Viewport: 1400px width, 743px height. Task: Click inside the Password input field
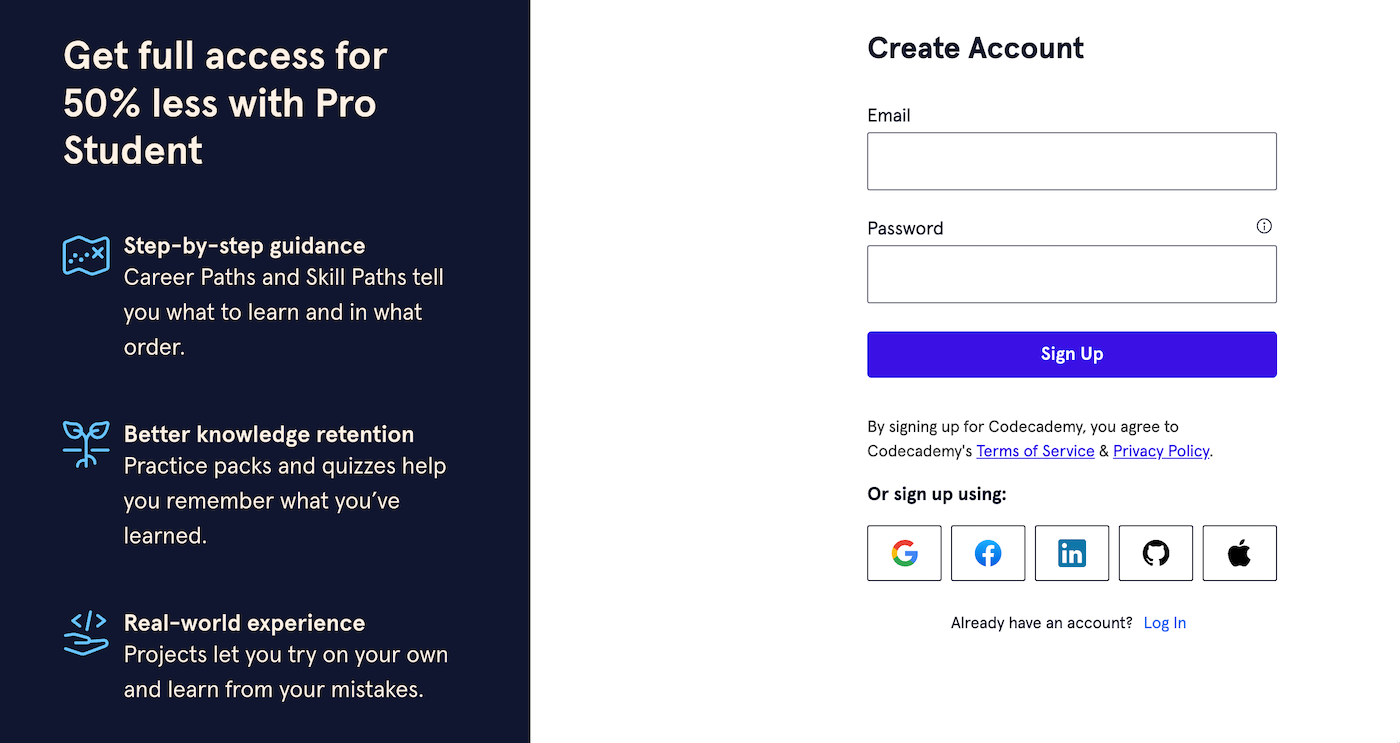(x=1071, y=274)
